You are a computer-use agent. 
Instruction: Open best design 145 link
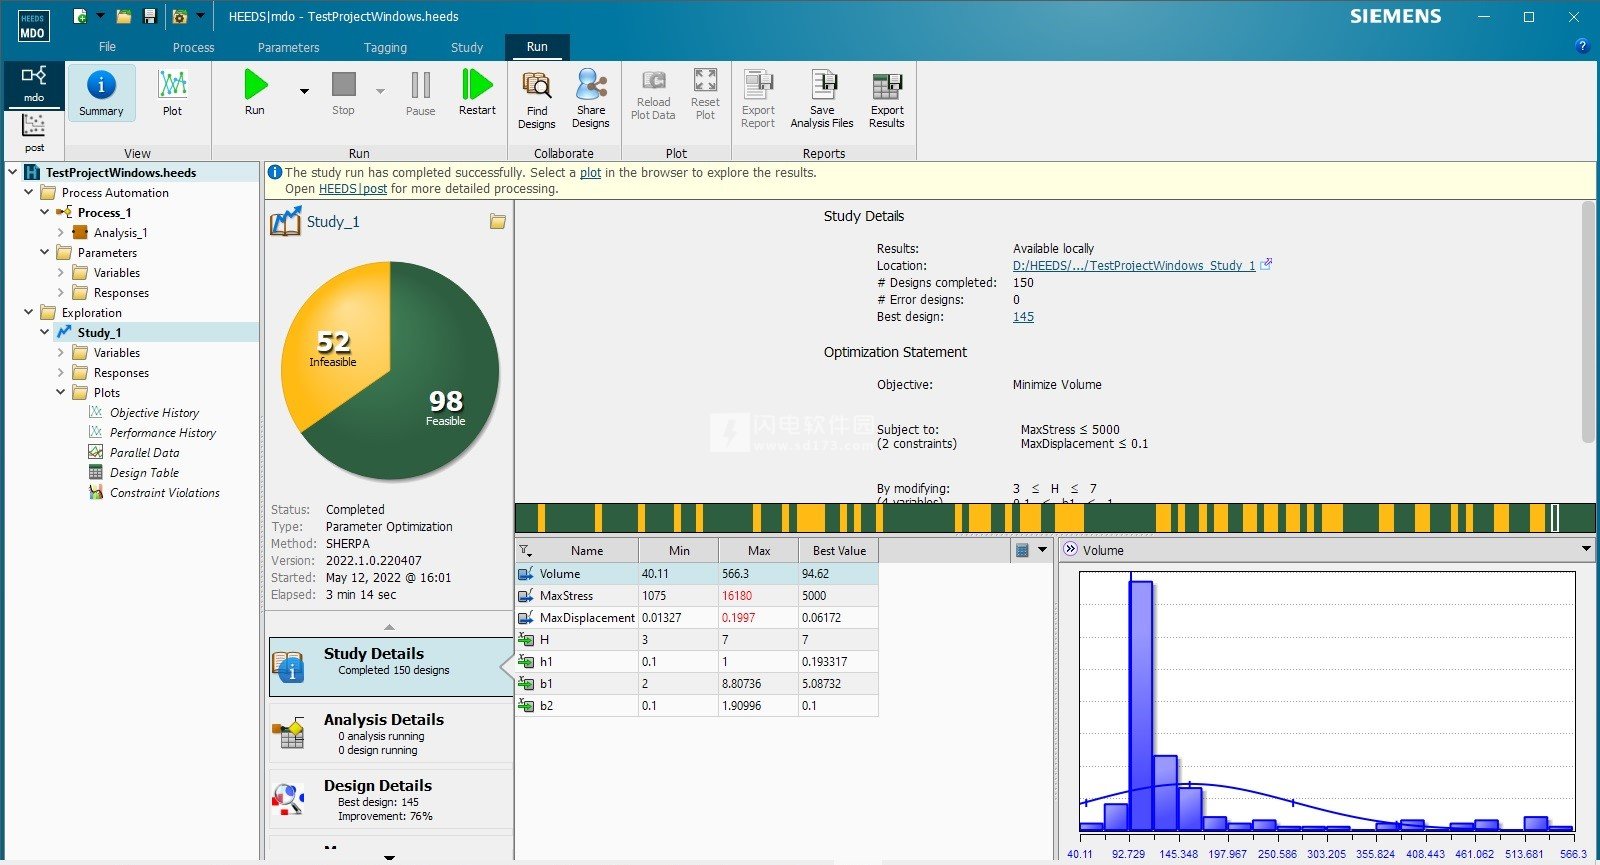[1023, 317]
